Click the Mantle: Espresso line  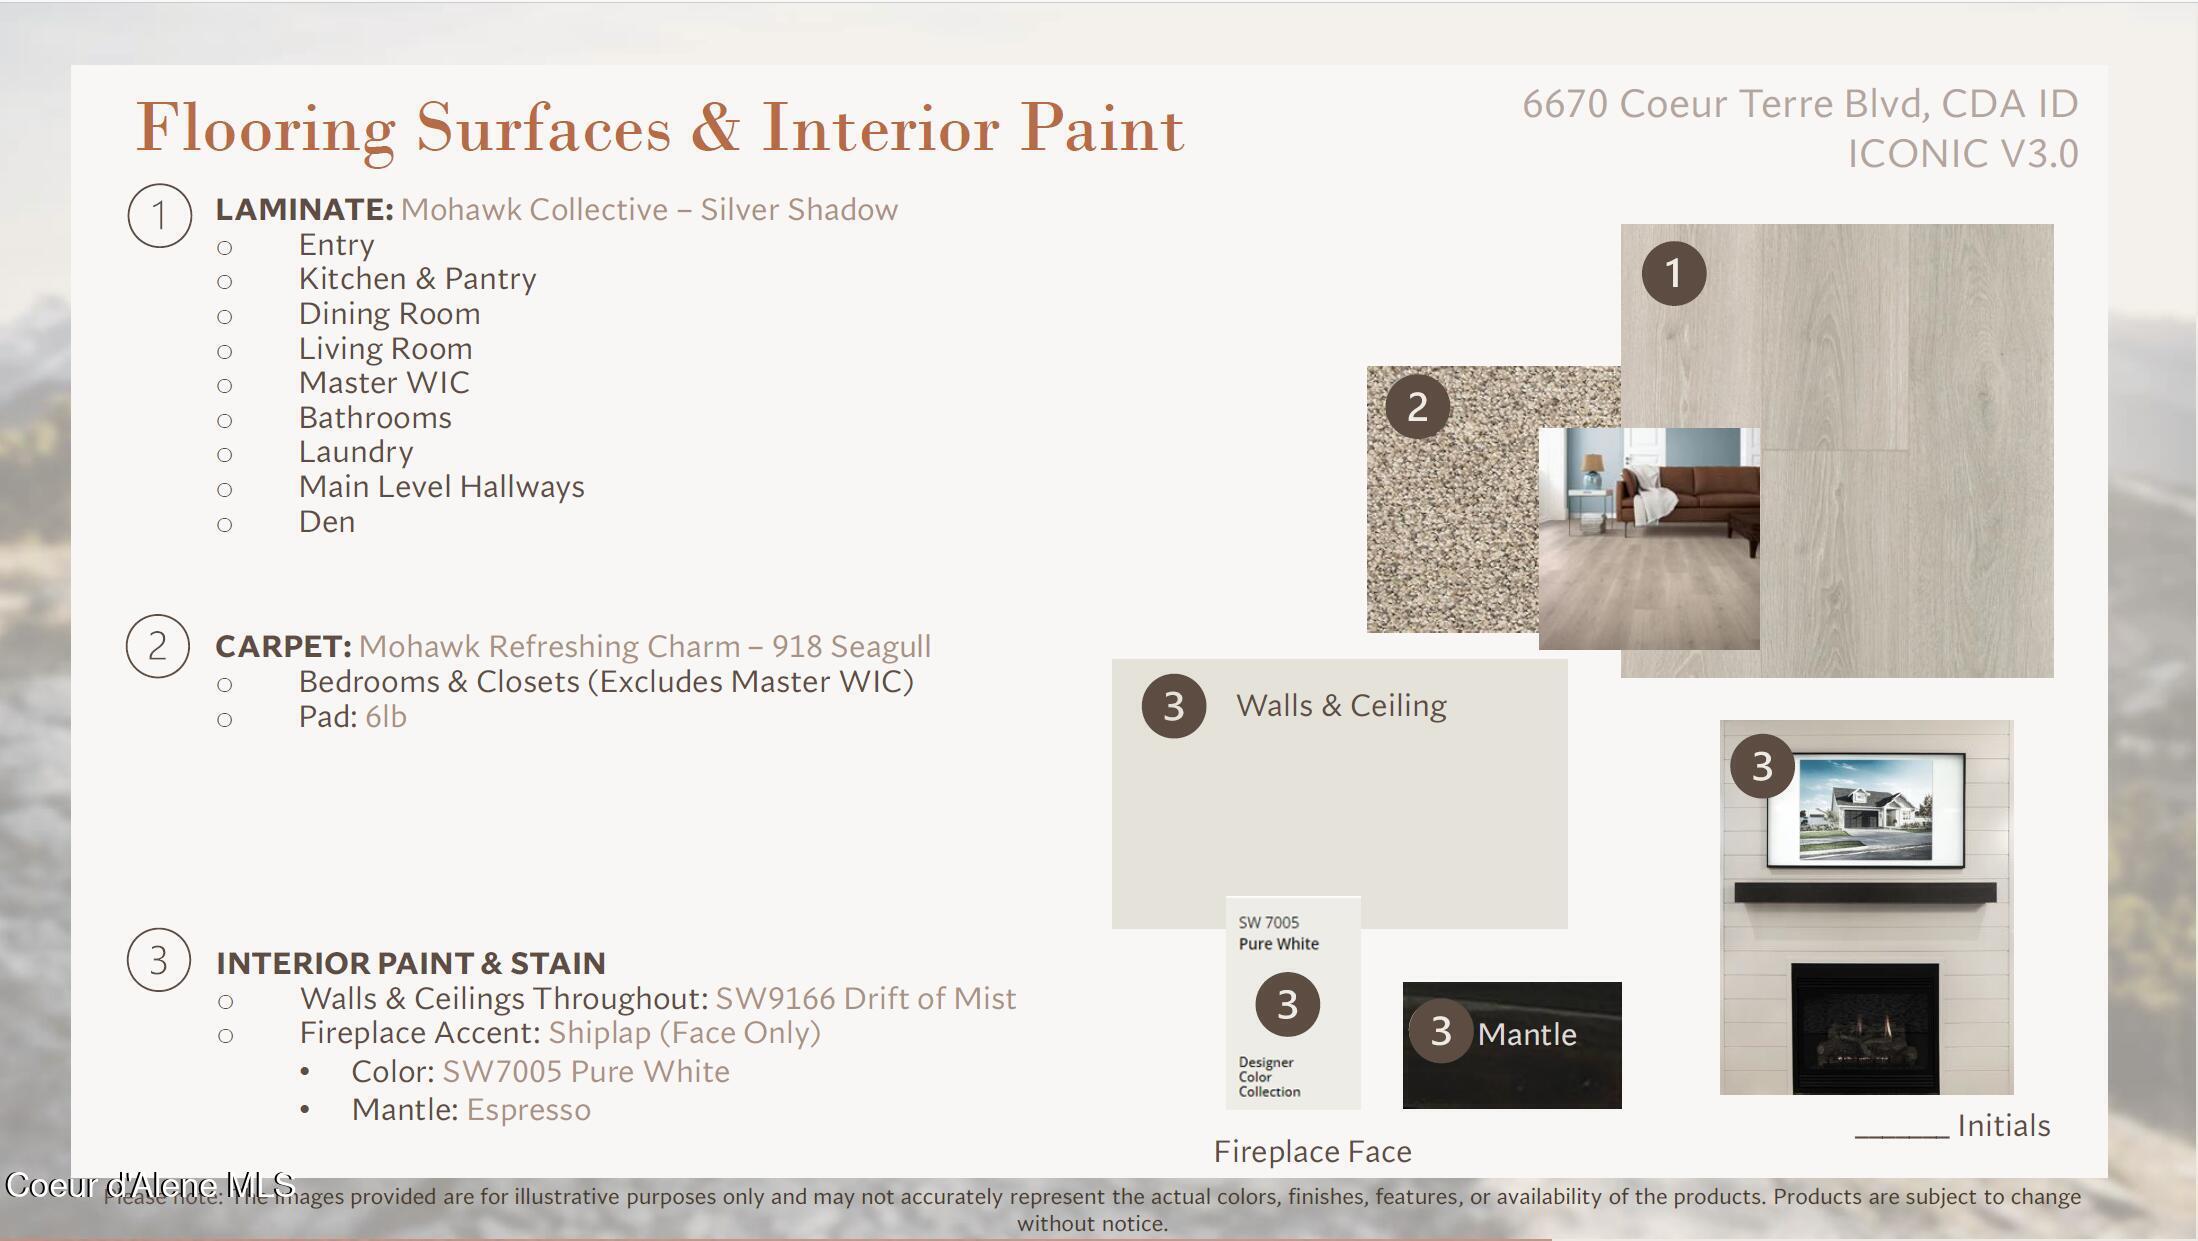point(471,1110)
